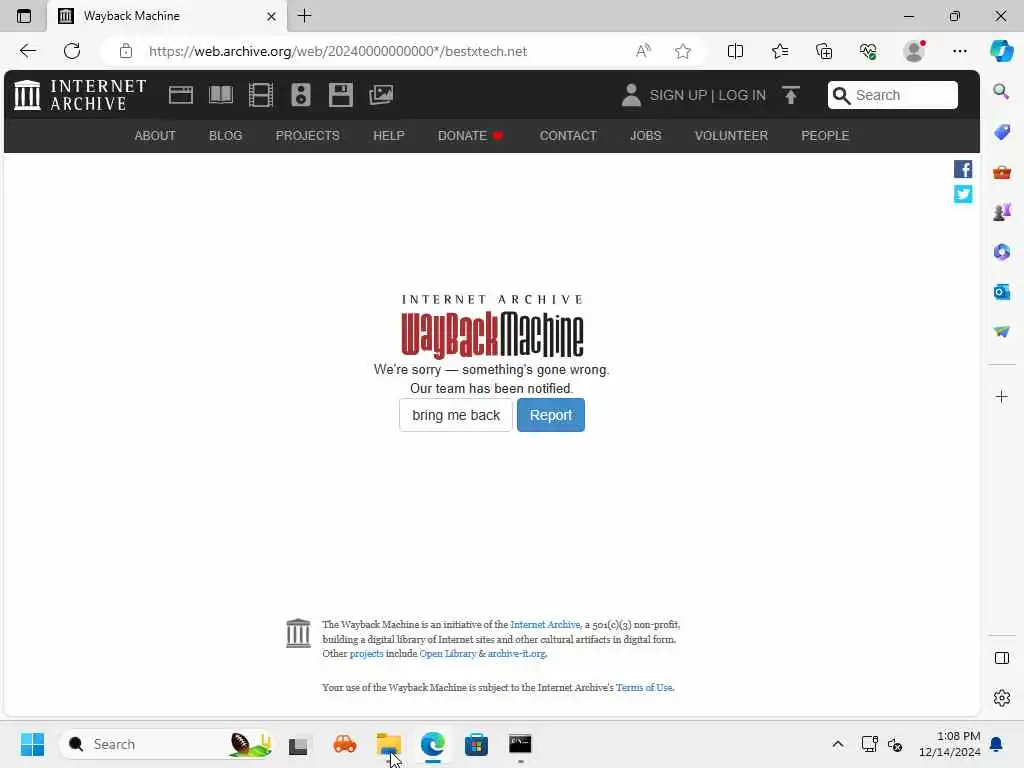This screenshot has width=1024, height=768.
Task: Open the HELP menu item
Action: pyautogui.click(x=389, y=135)
